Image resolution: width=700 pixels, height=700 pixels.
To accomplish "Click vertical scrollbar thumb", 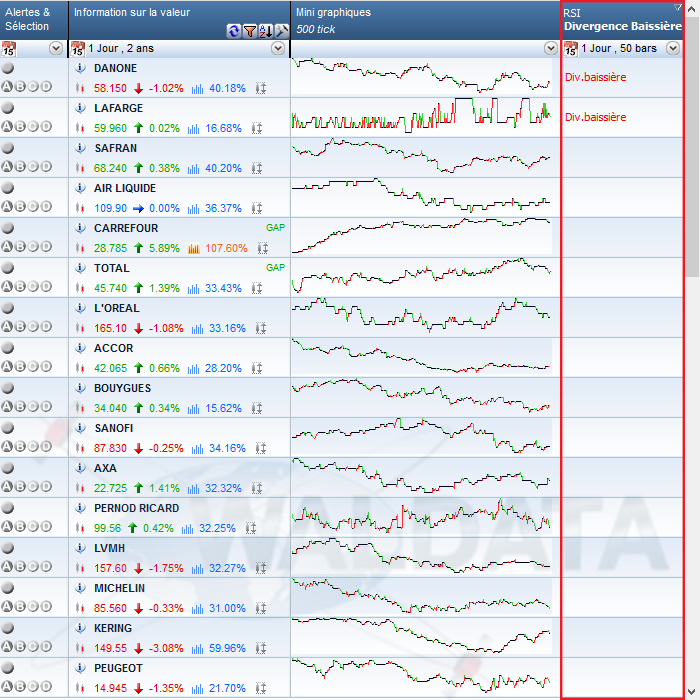I will click(692, 147).
